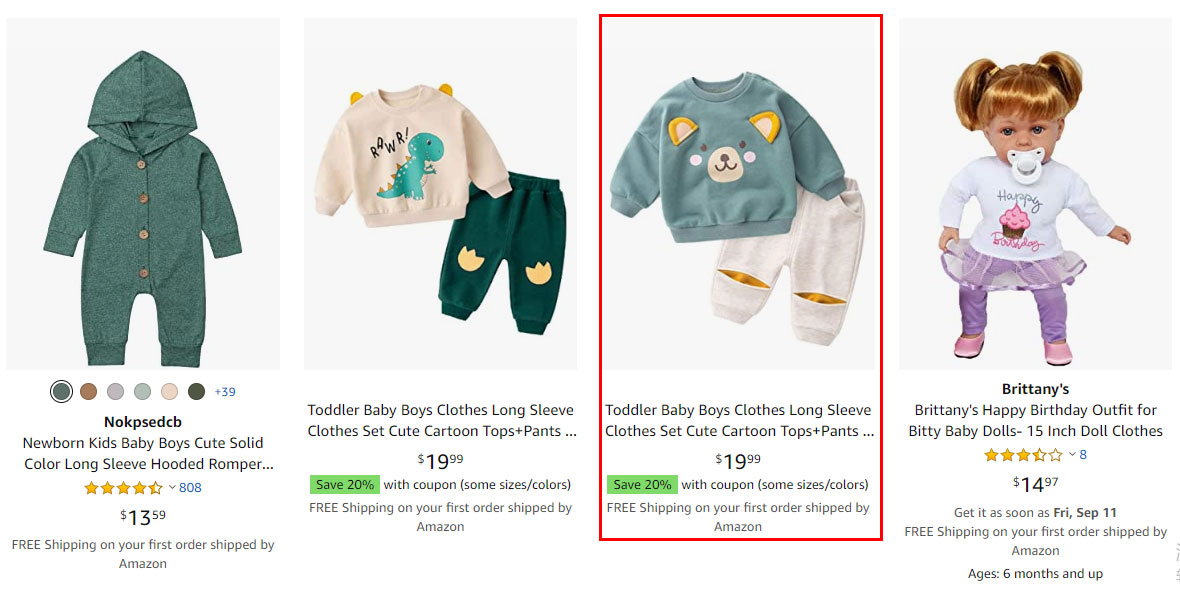Screen dimensions: 1180x598
Task: Expand rating dropdown arrow beside 8 reviews
Action: click(1072, 455)
